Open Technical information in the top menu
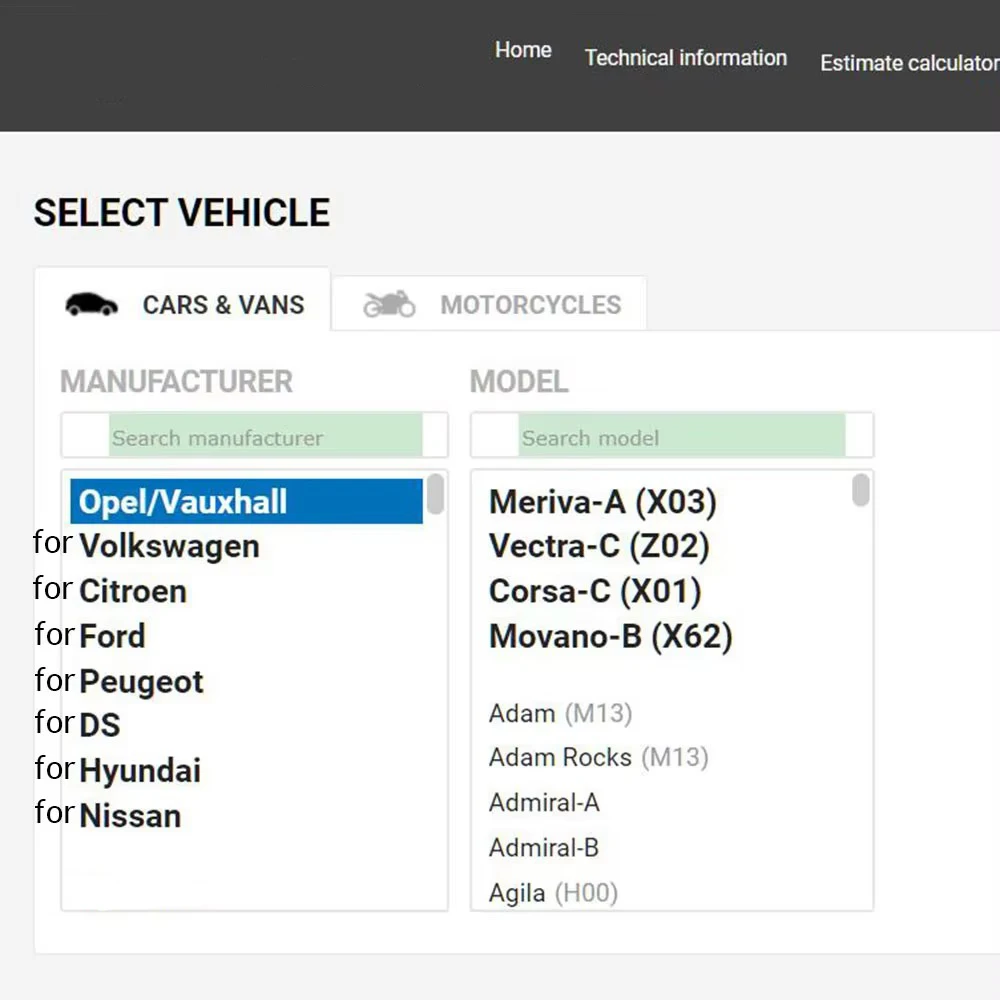Image resolution: width=1000 pixels, height=1000 pixels. pos(685,58)
